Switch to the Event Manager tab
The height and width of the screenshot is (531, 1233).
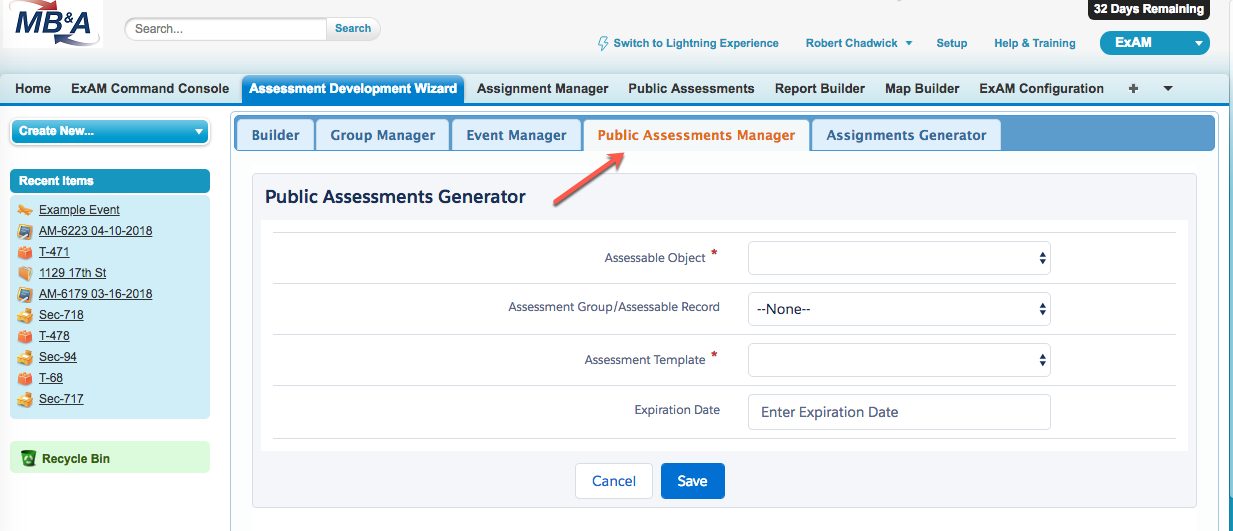point(516,135)
